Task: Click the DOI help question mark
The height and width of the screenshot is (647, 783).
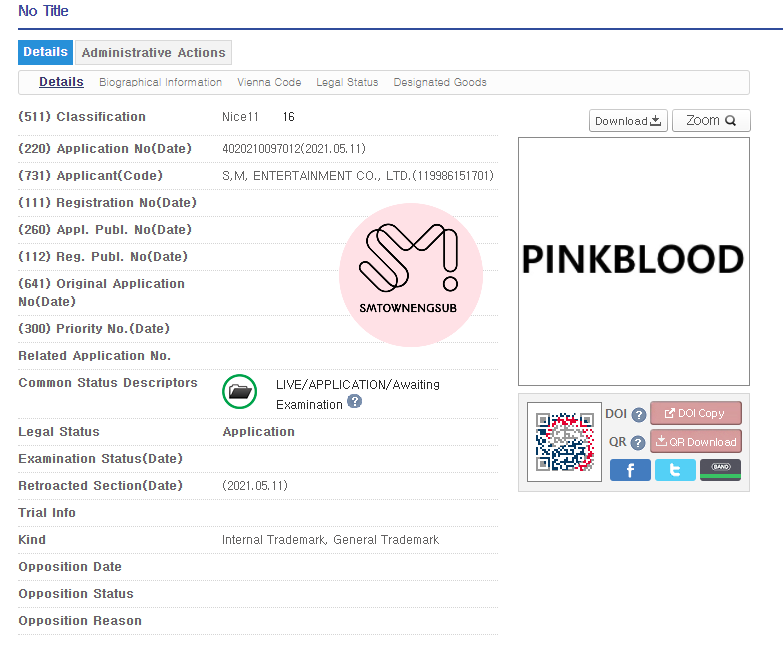Action: pyautogui.click(x=639, y=415)
